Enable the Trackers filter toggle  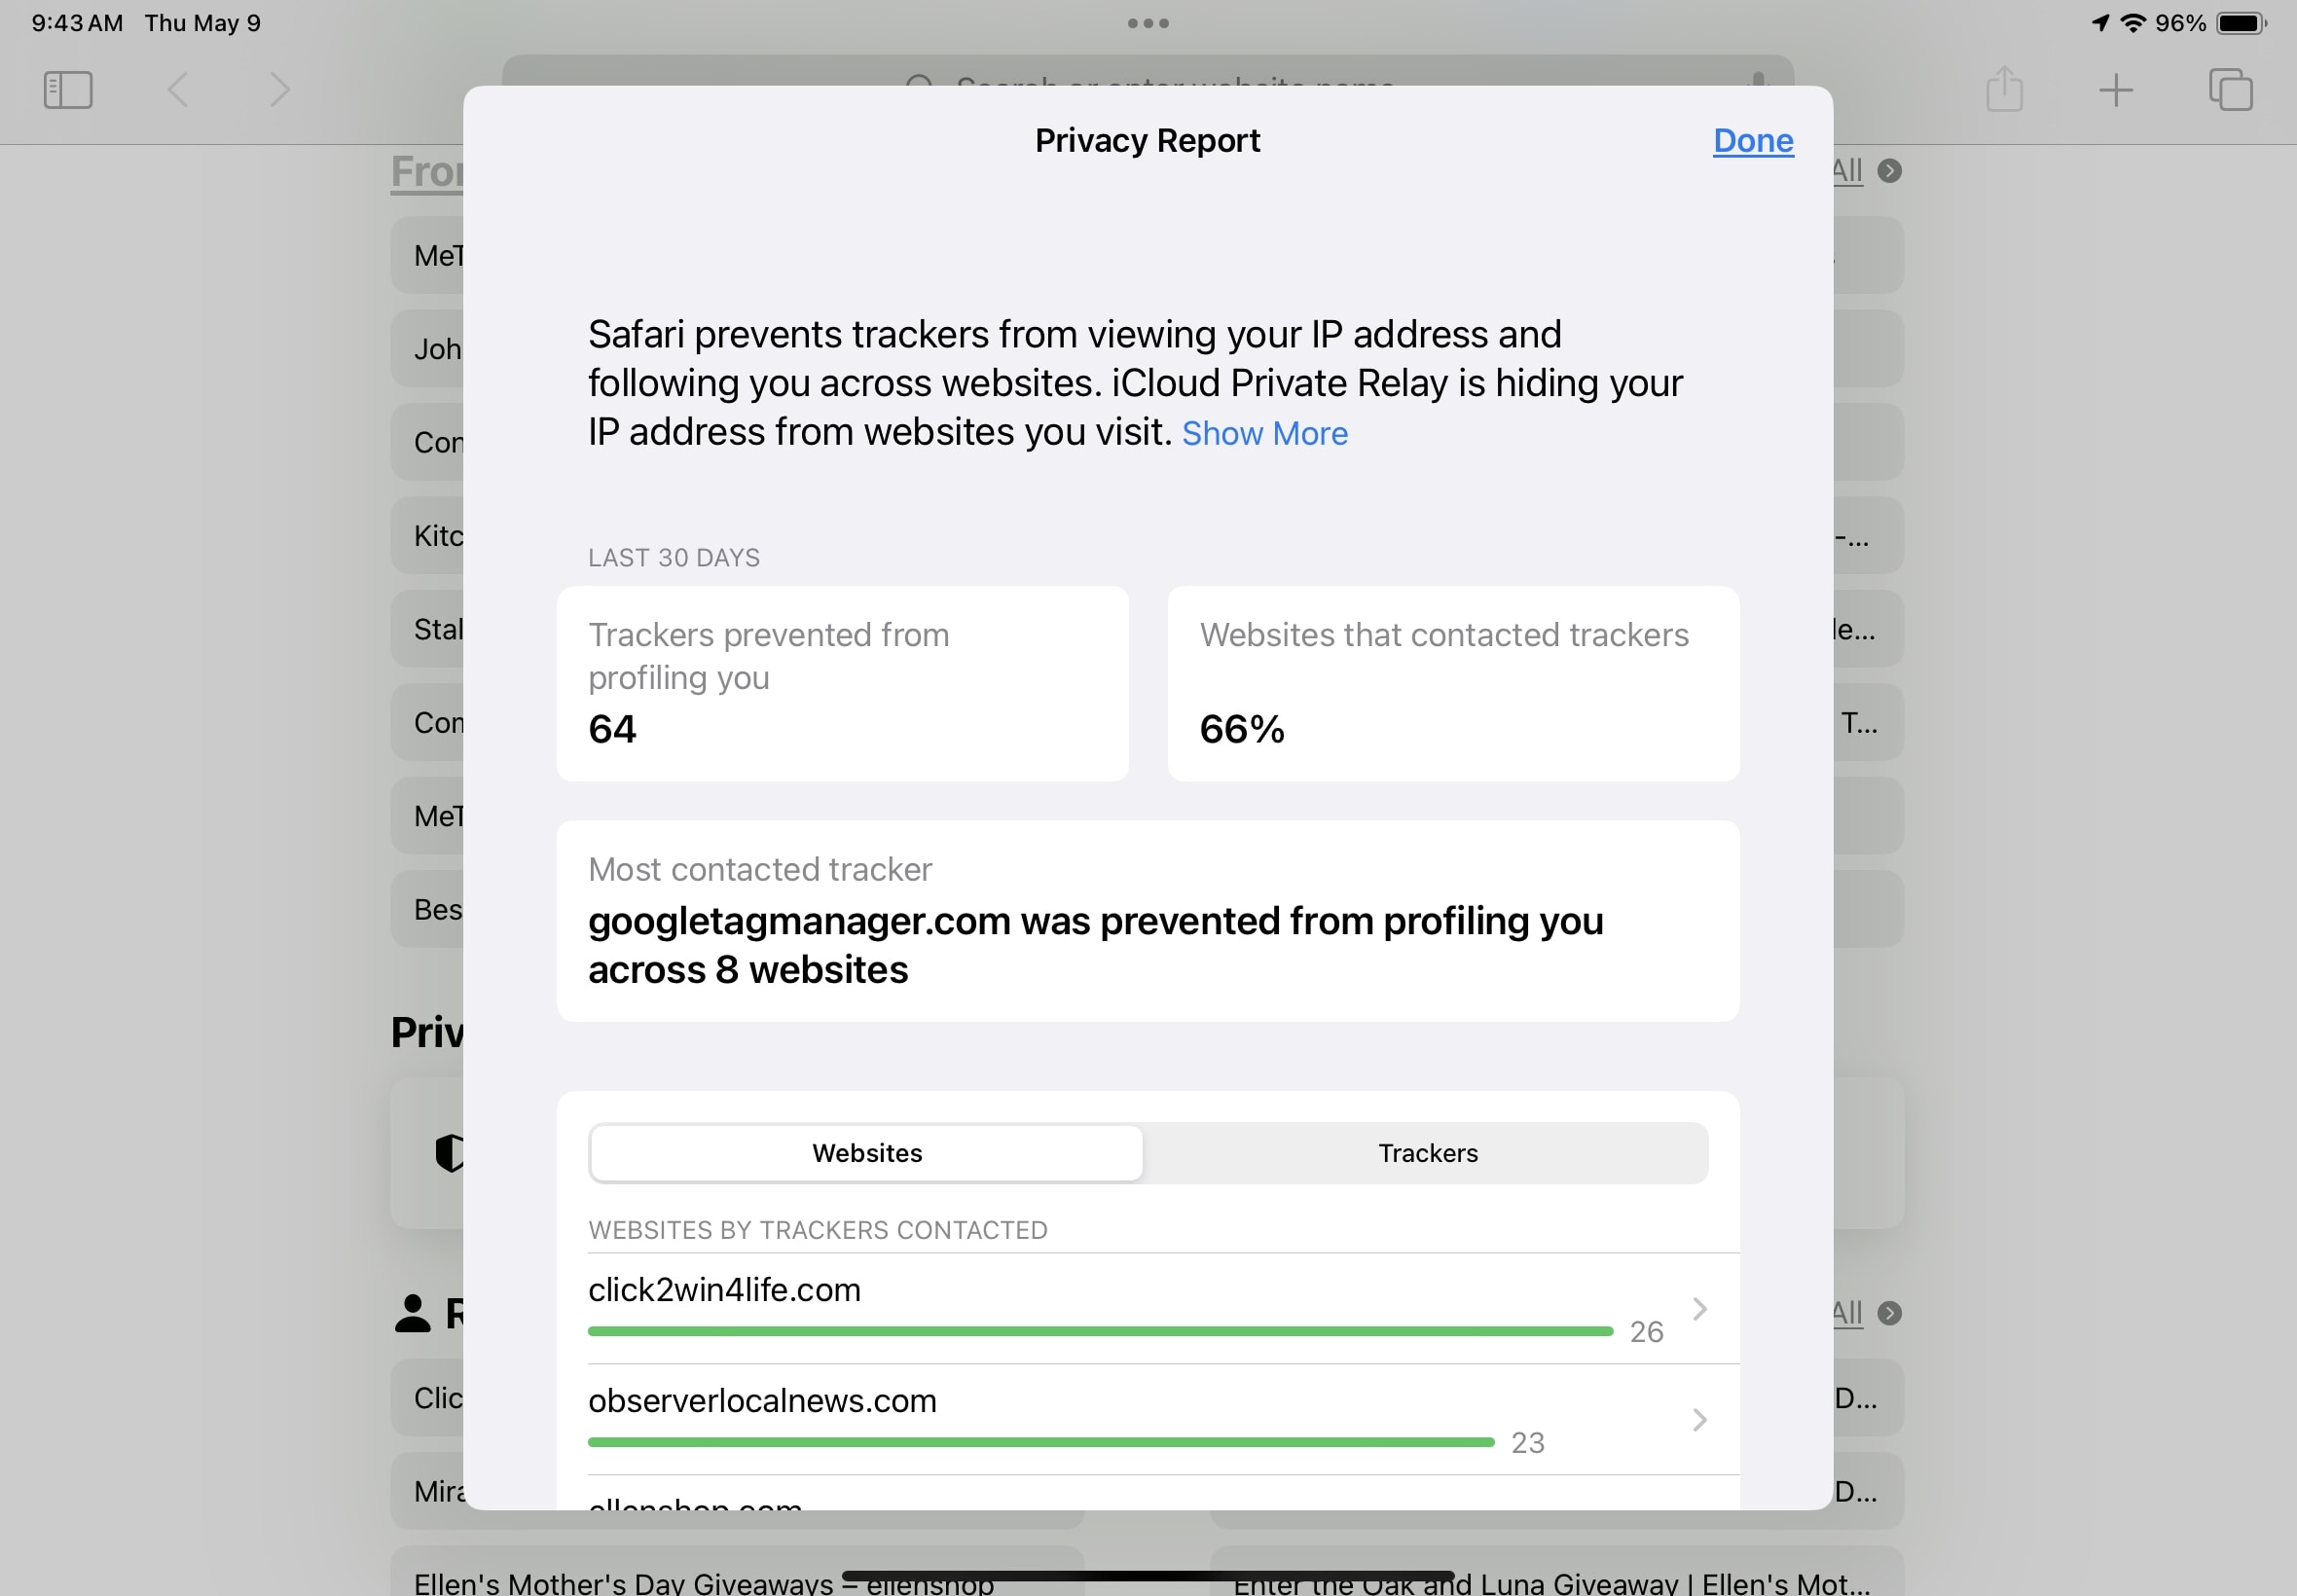[x=1430, y=1151]
